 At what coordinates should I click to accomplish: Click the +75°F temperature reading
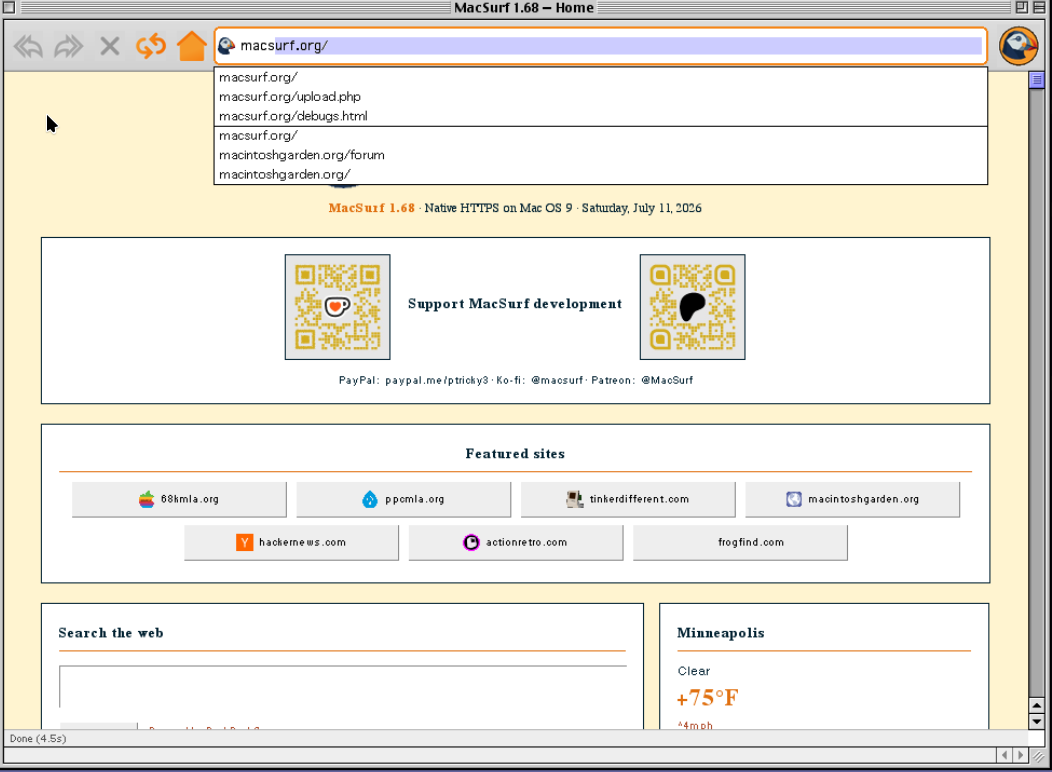click(x=708, y=698)
